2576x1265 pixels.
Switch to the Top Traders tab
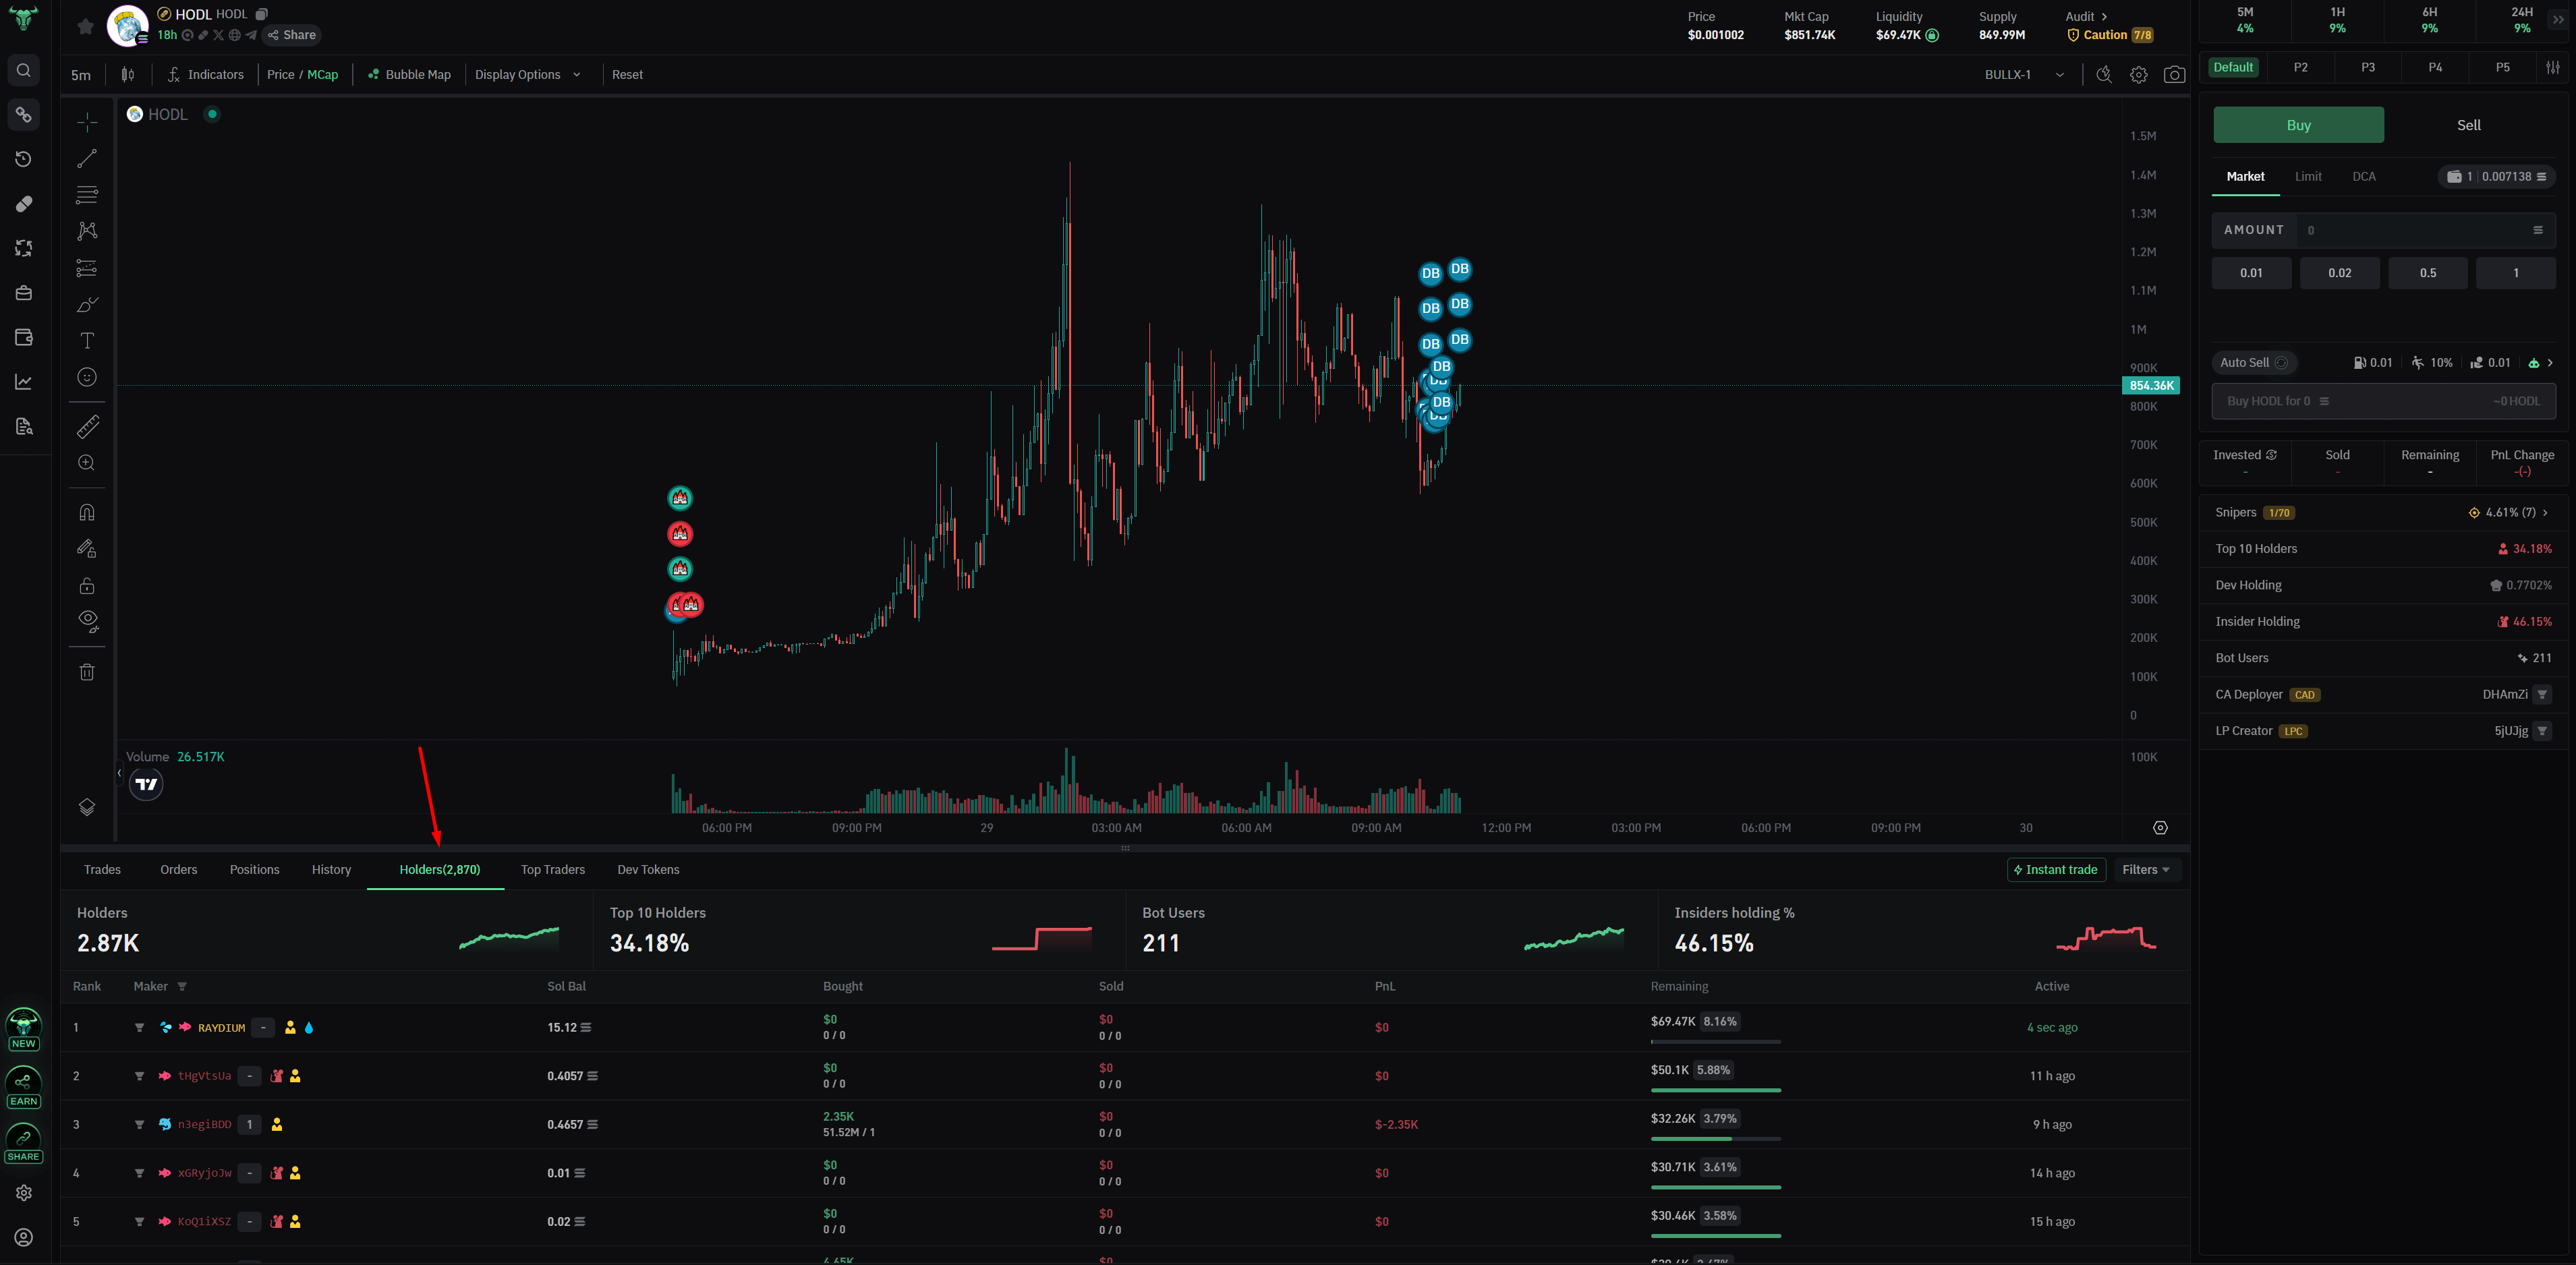(552, 869)
